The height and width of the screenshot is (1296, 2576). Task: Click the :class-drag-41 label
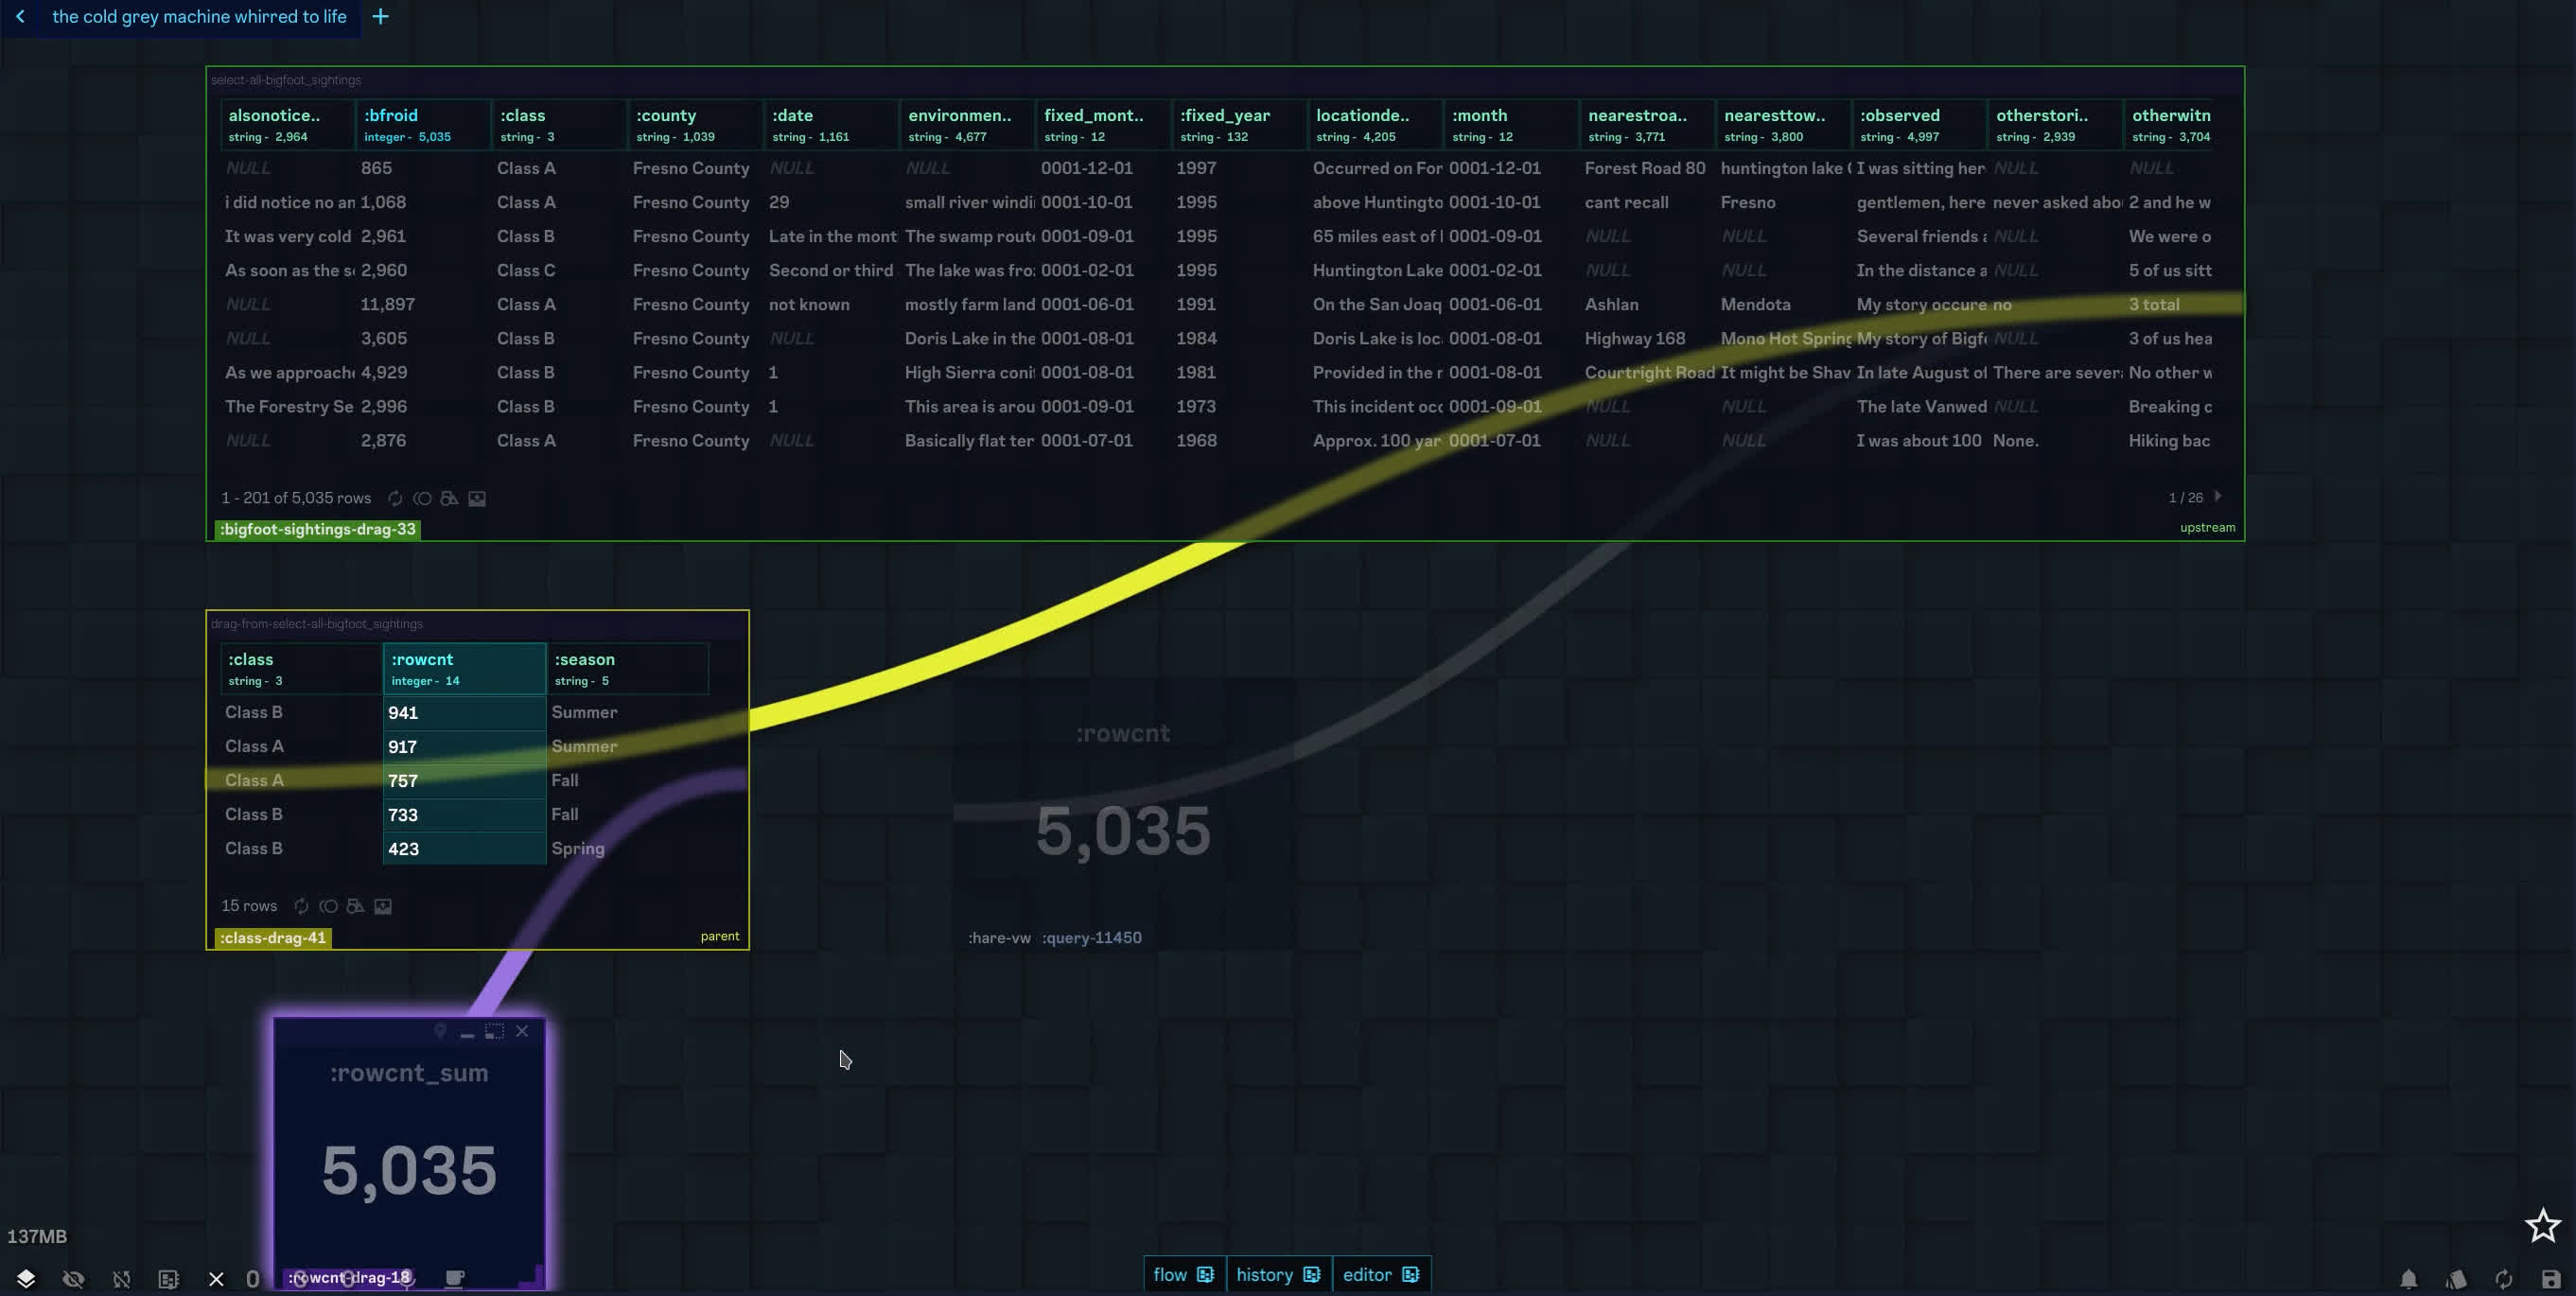pos(272,938)
